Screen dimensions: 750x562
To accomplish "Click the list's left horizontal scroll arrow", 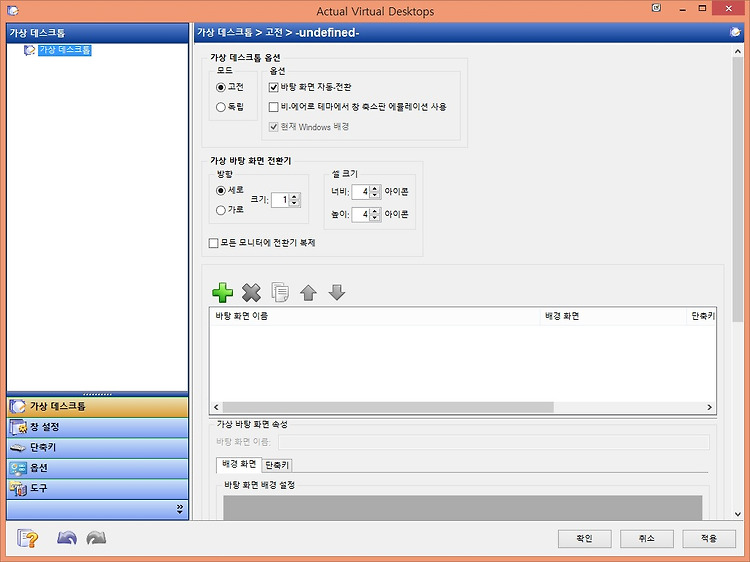I will click(x=216, y=408).
